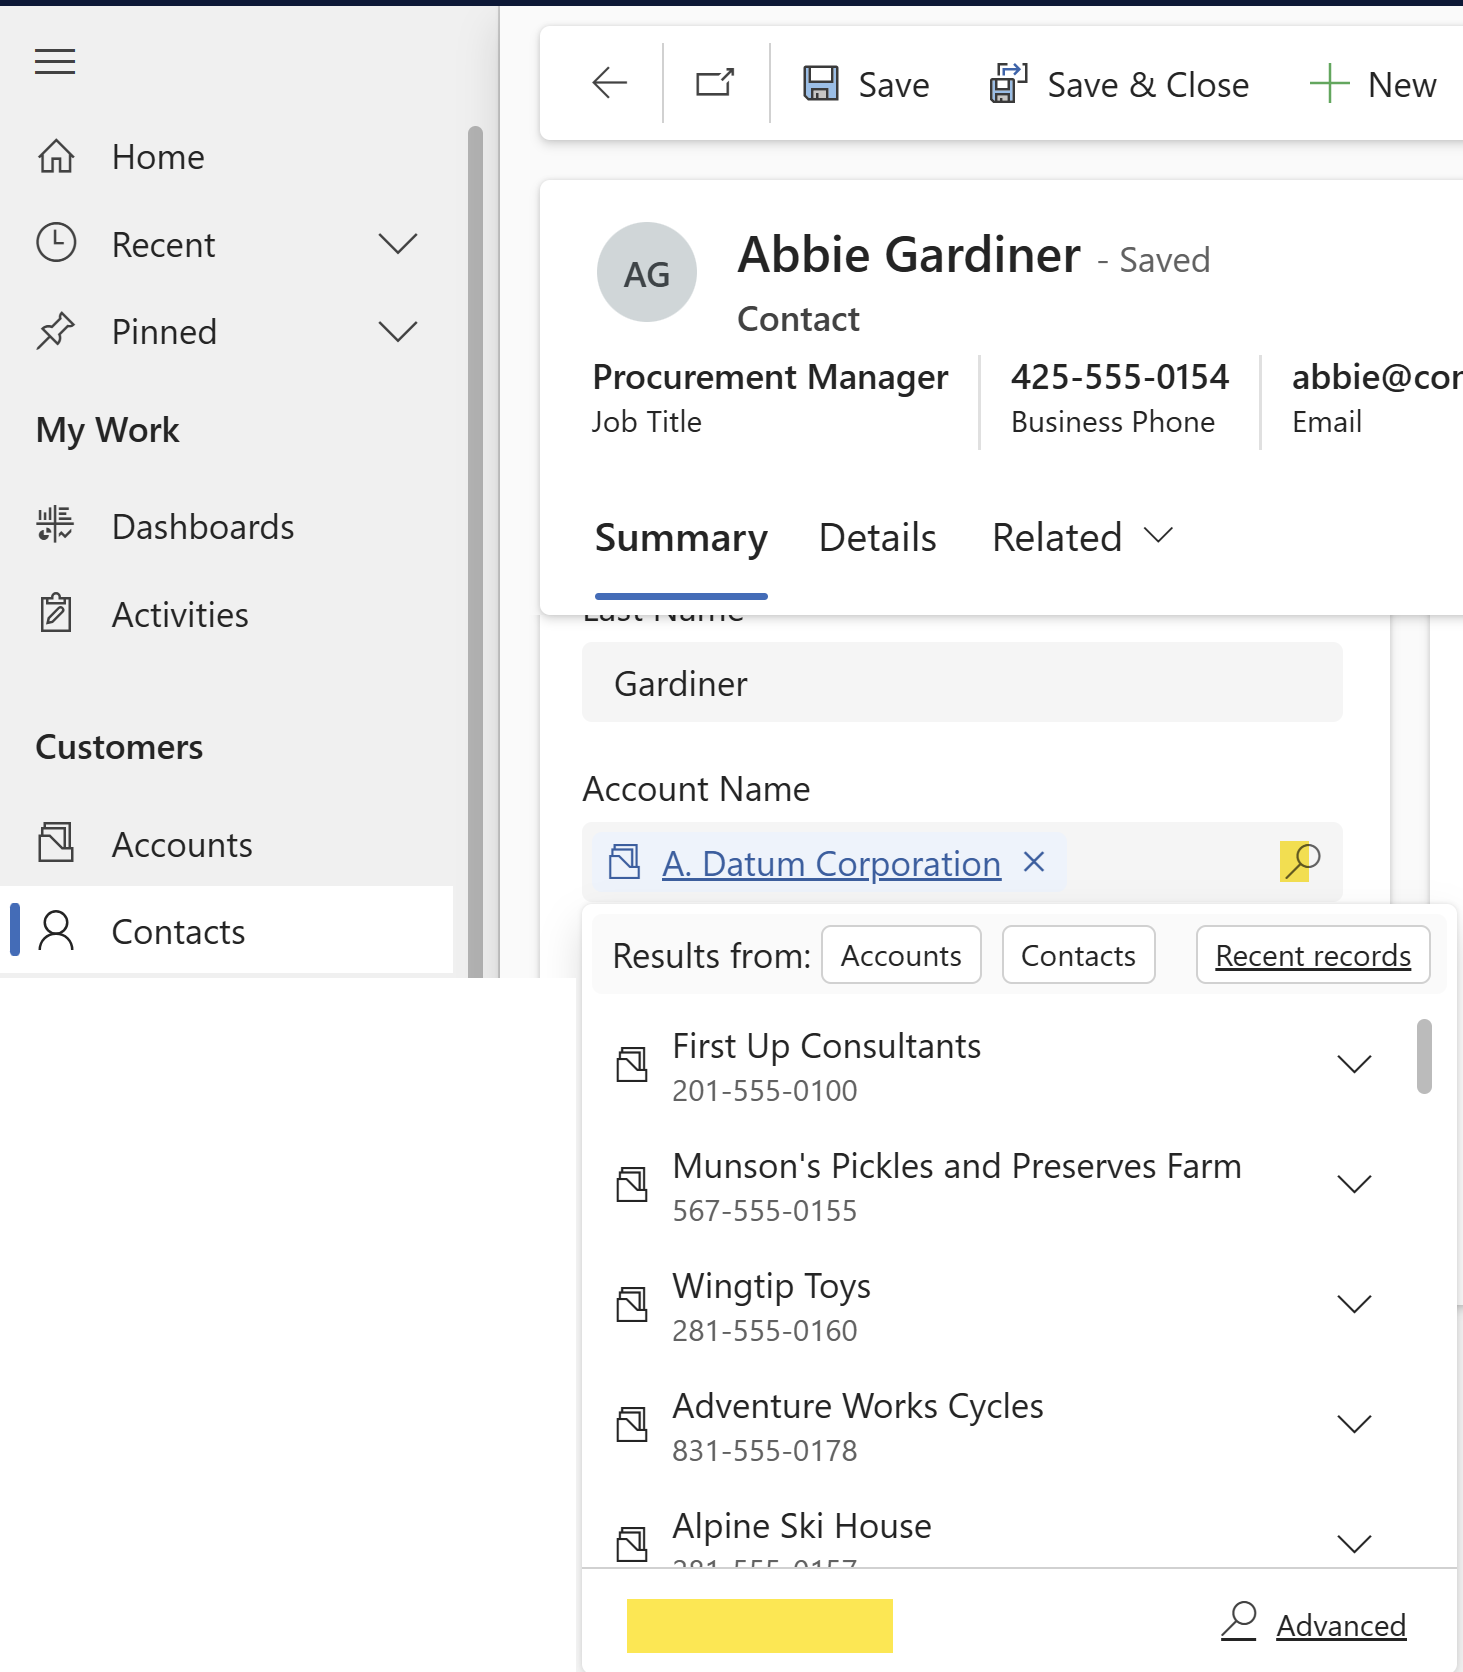Click the Save button label

[894, 85]
